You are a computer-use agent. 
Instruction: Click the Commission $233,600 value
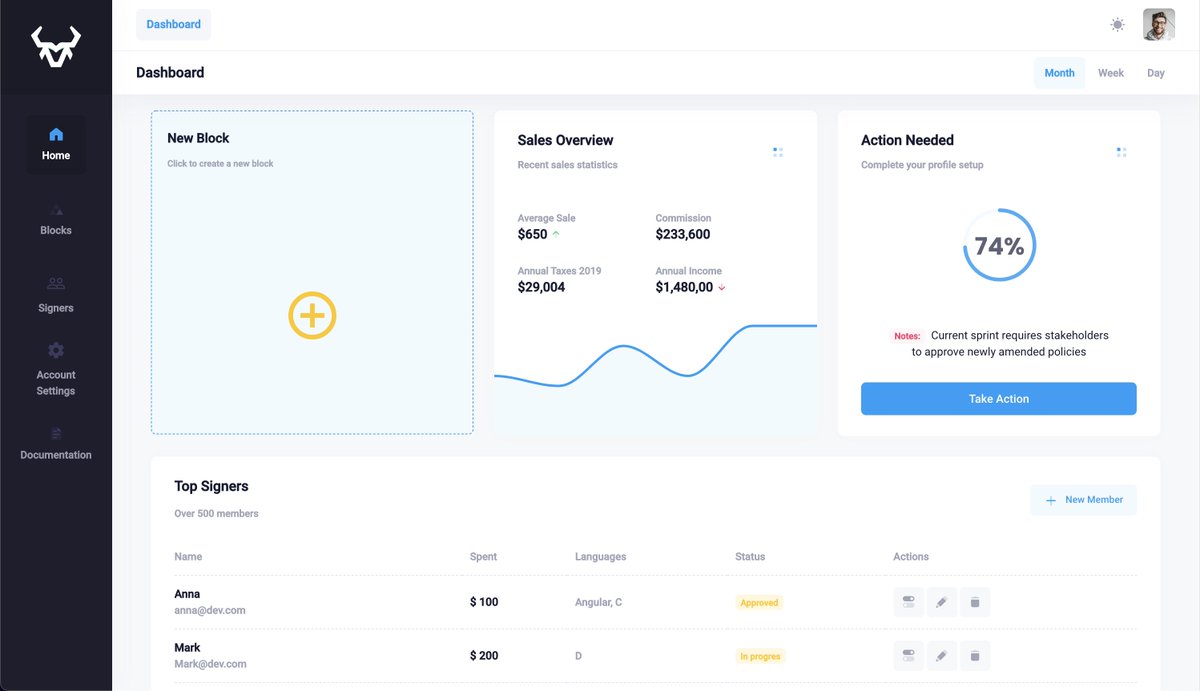pos(683,234)
